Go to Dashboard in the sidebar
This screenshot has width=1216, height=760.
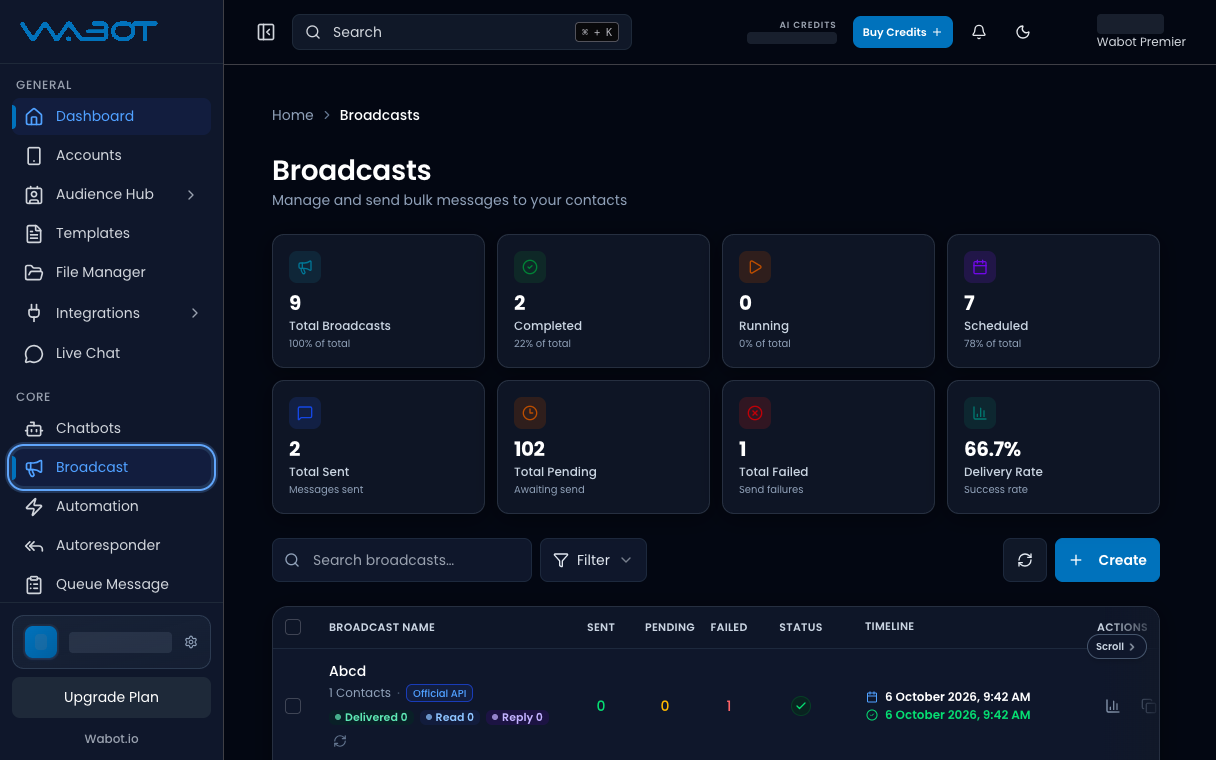pos(111,116)
